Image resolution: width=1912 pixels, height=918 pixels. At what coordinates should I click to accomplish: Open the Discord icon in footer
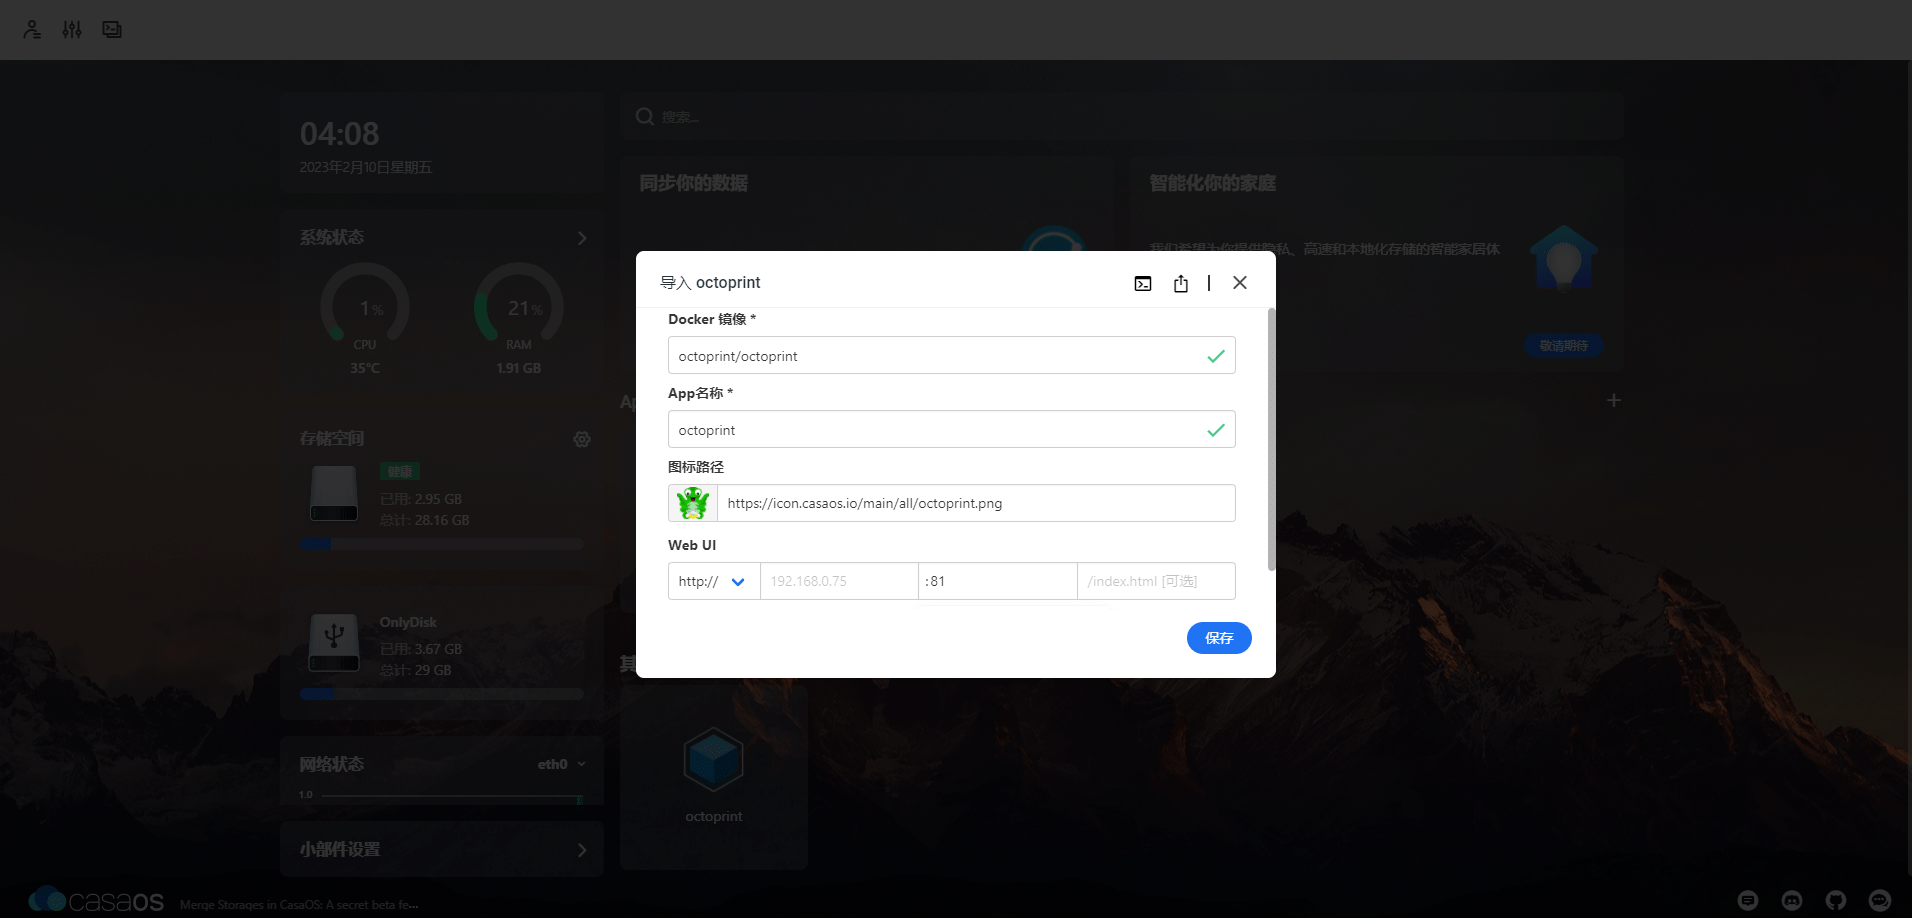coord(1792,900)
